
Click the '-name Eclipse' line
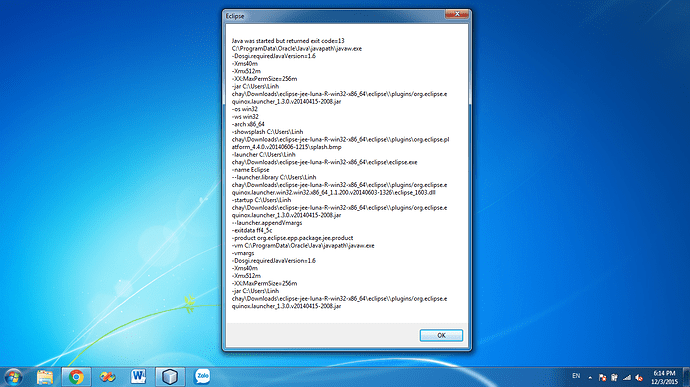point(250,170)
